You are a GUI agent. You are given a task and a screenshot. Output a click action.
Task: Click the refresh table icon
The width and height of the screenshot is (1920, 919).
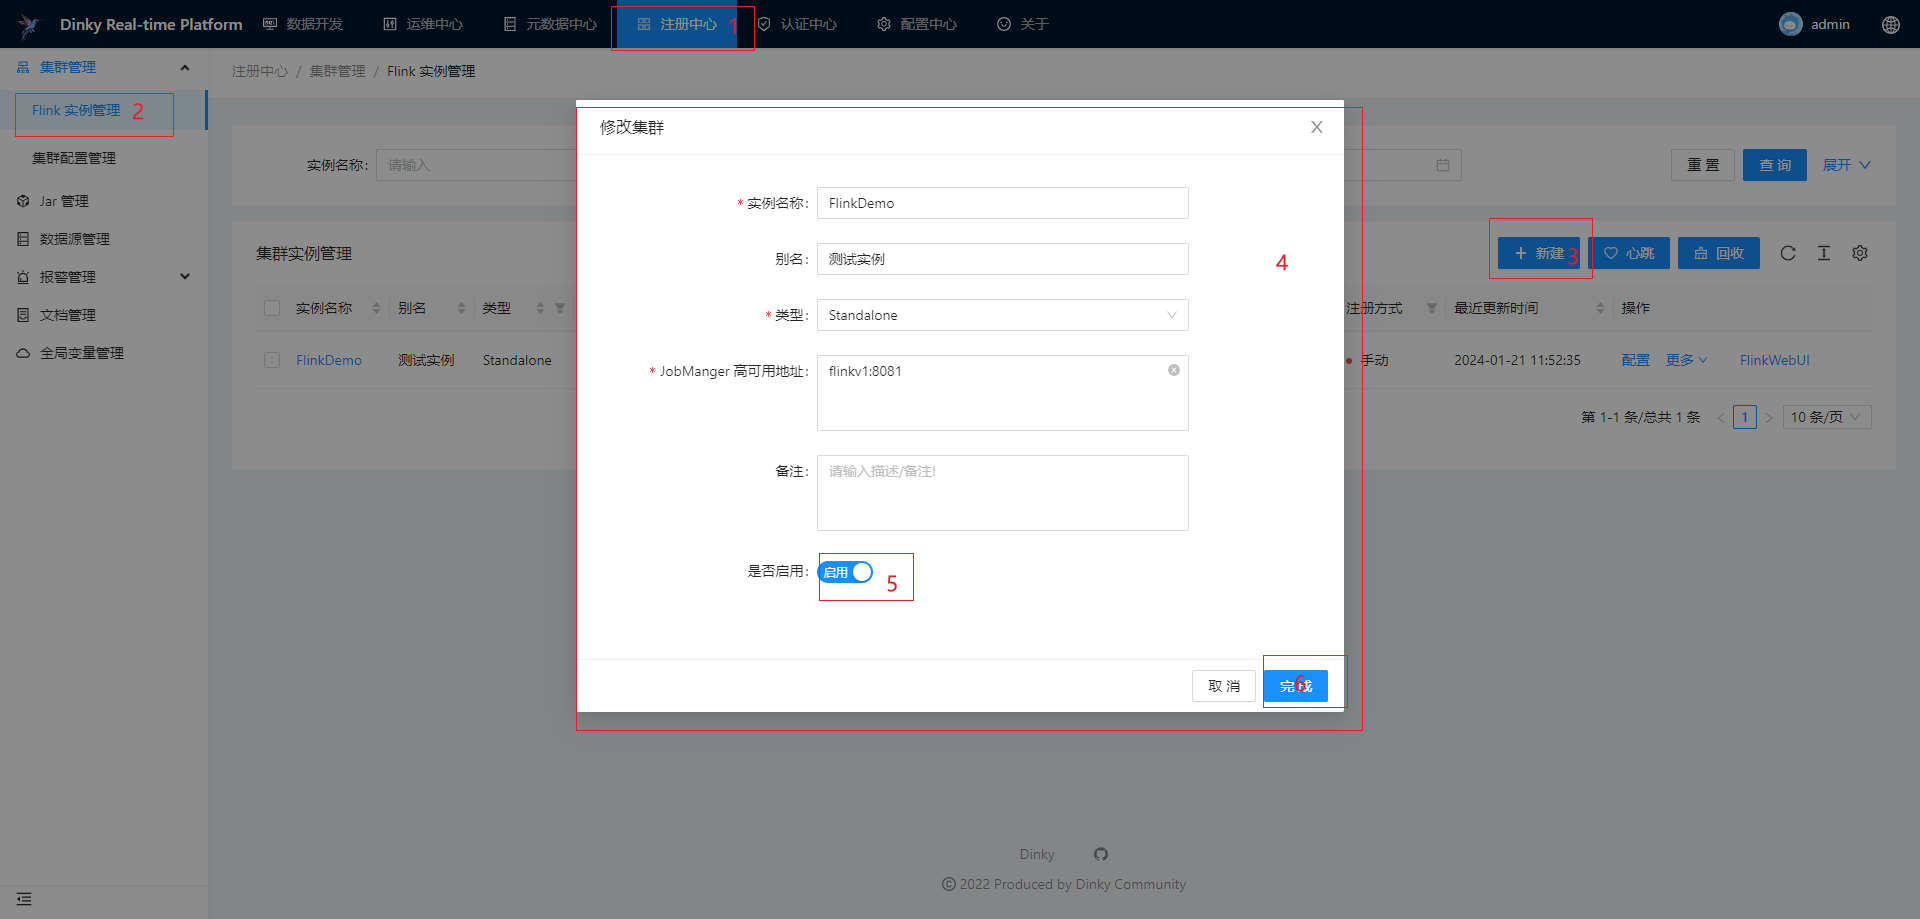point(1788,253)
